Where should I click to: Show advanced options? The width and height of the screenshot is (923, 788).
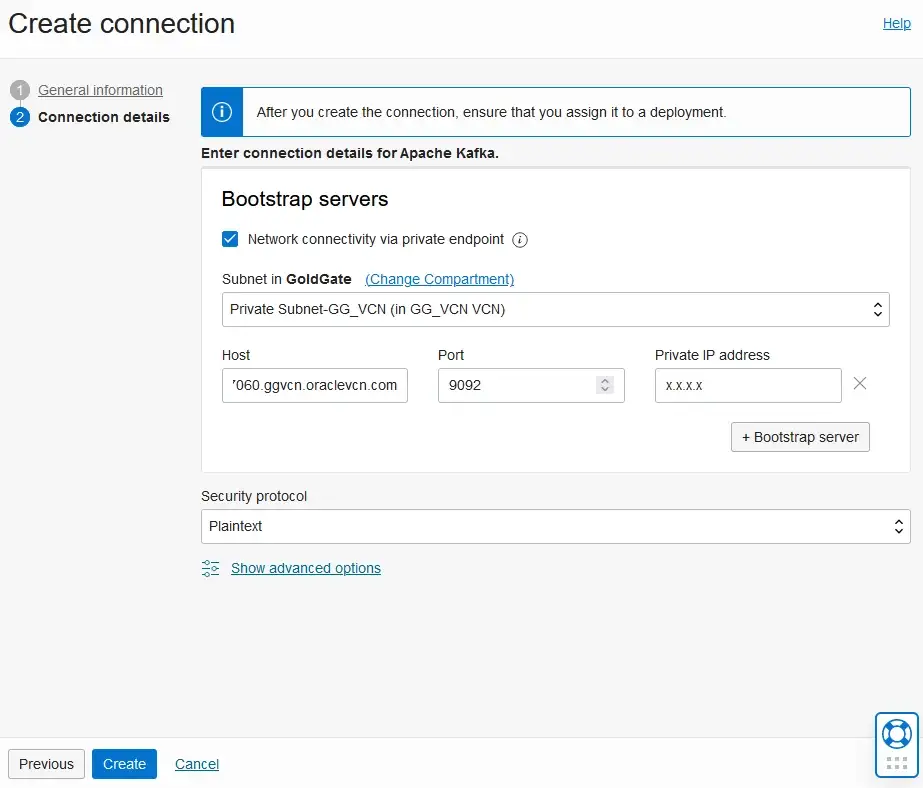point(305,568)
